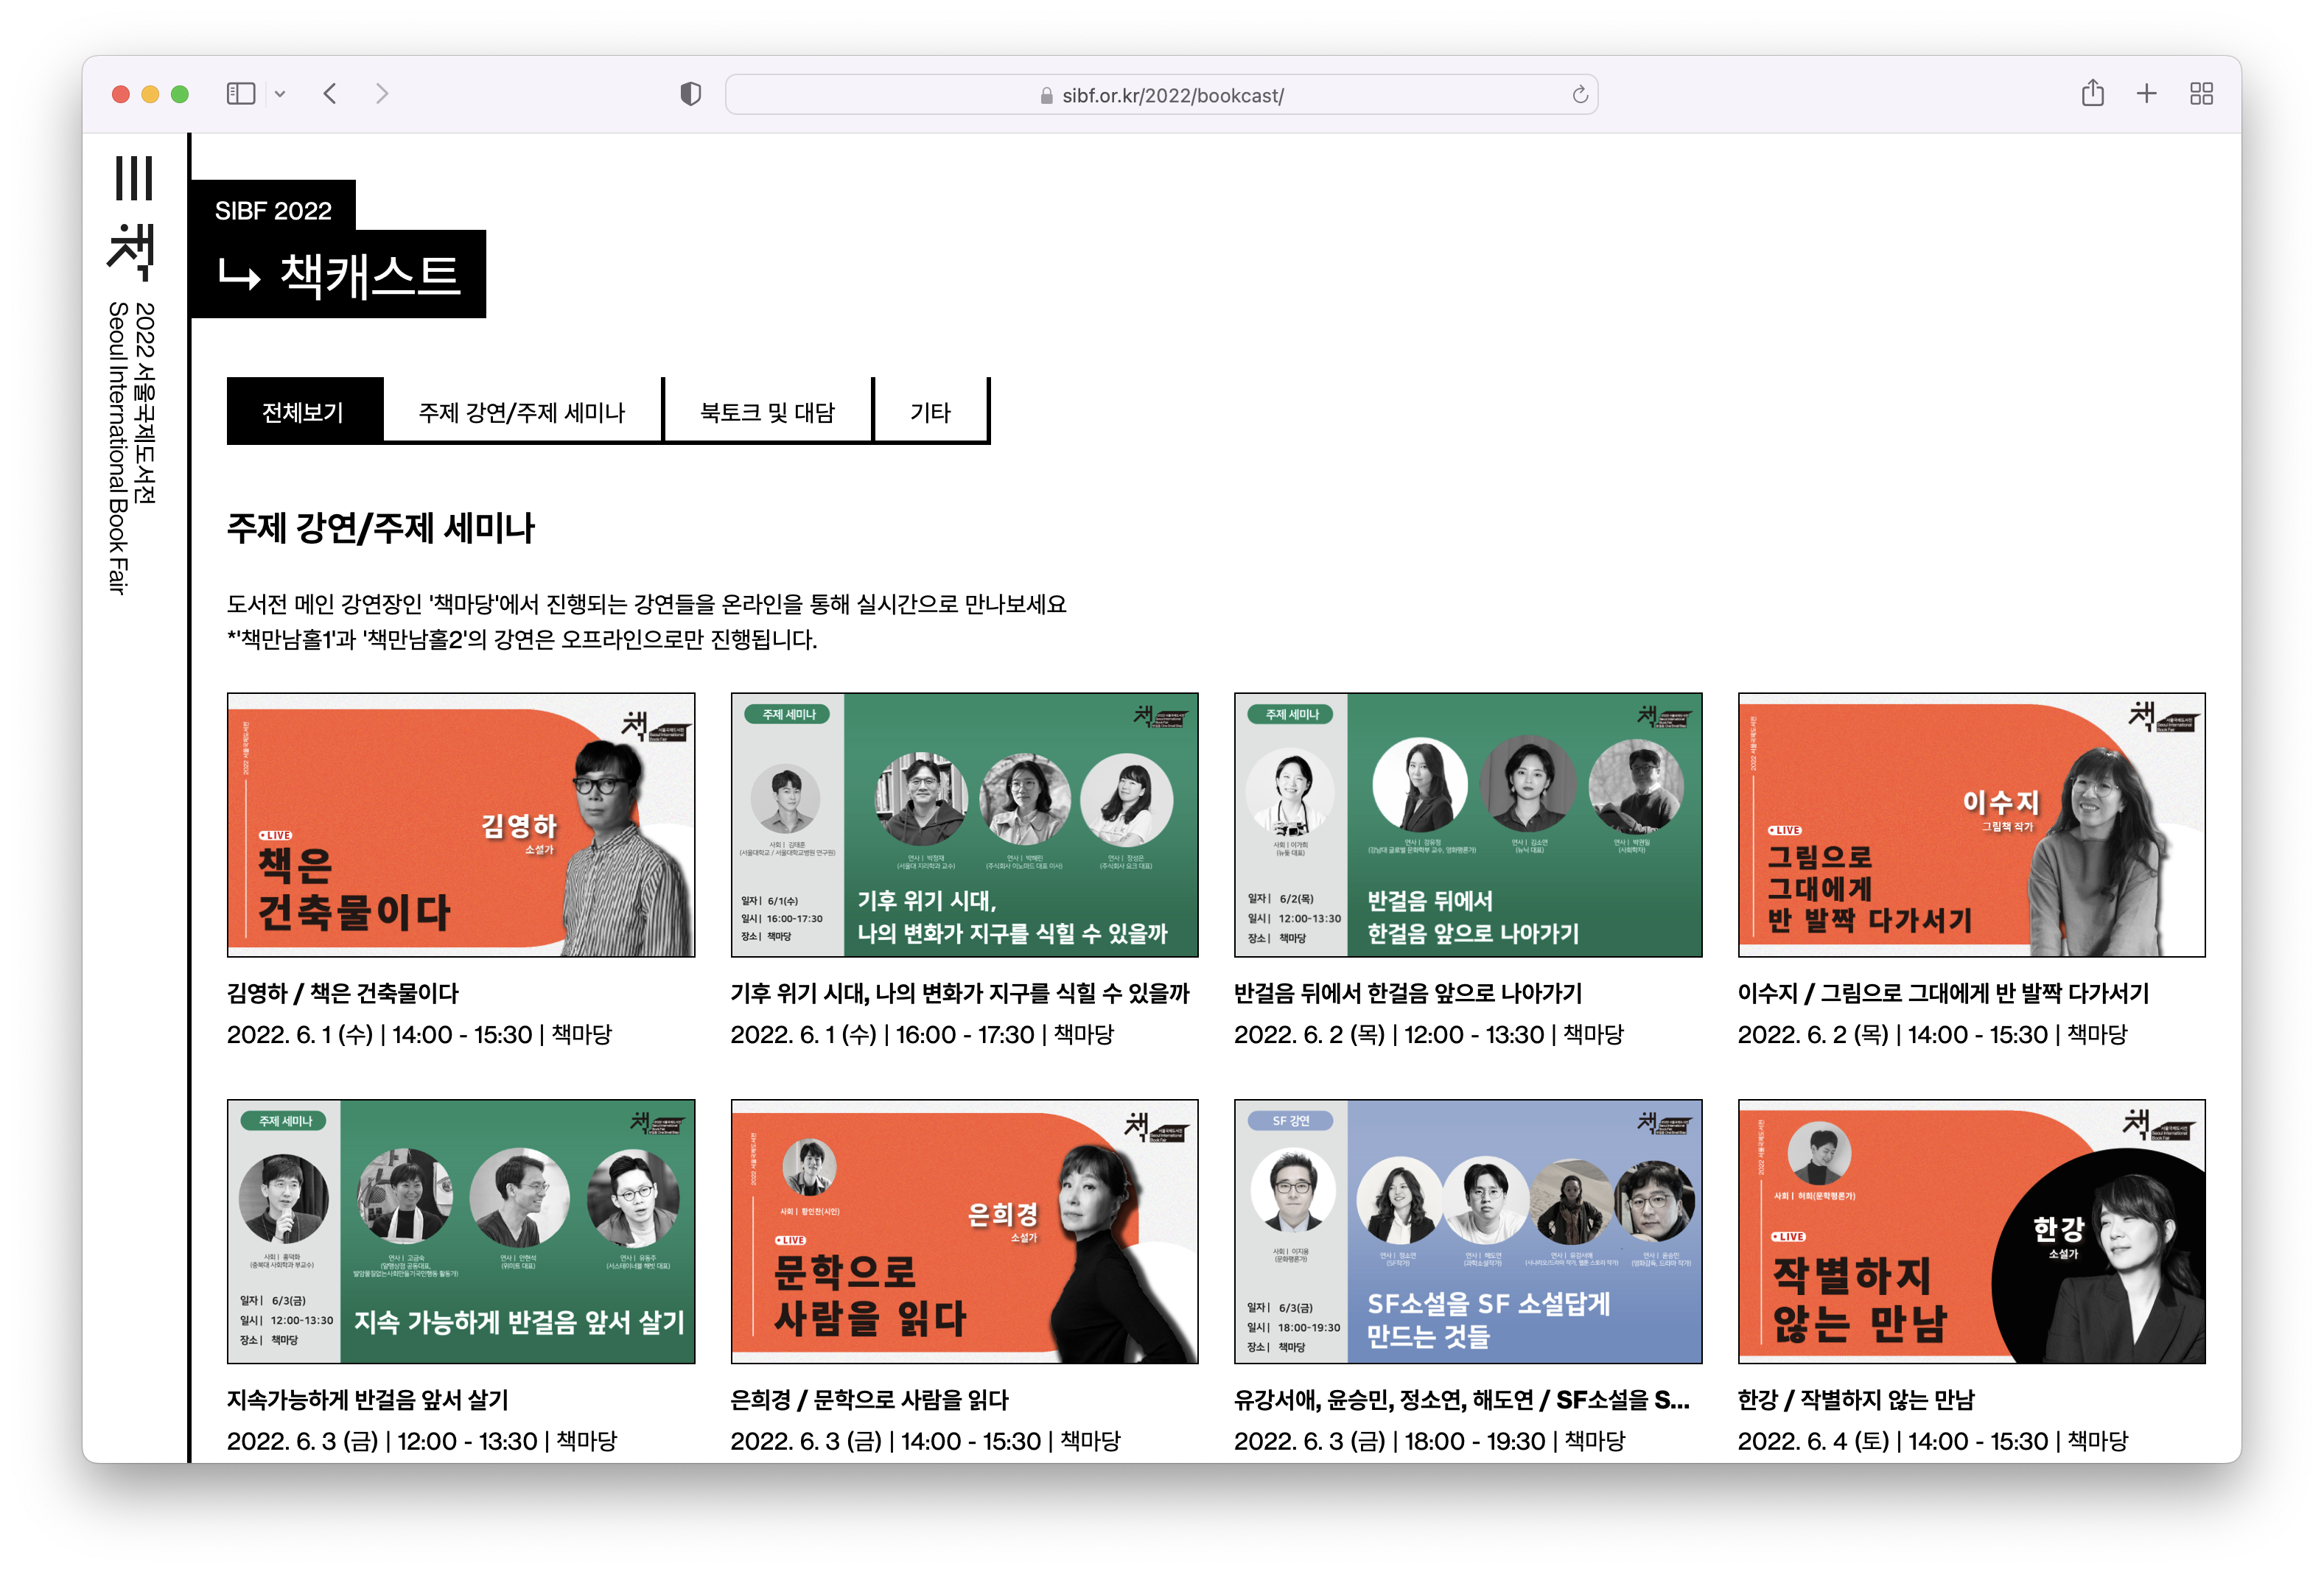This screenshot has height=1572, width=2324.
Task: Reload the page with refresh icon
Action: [x=1579, y=95]
